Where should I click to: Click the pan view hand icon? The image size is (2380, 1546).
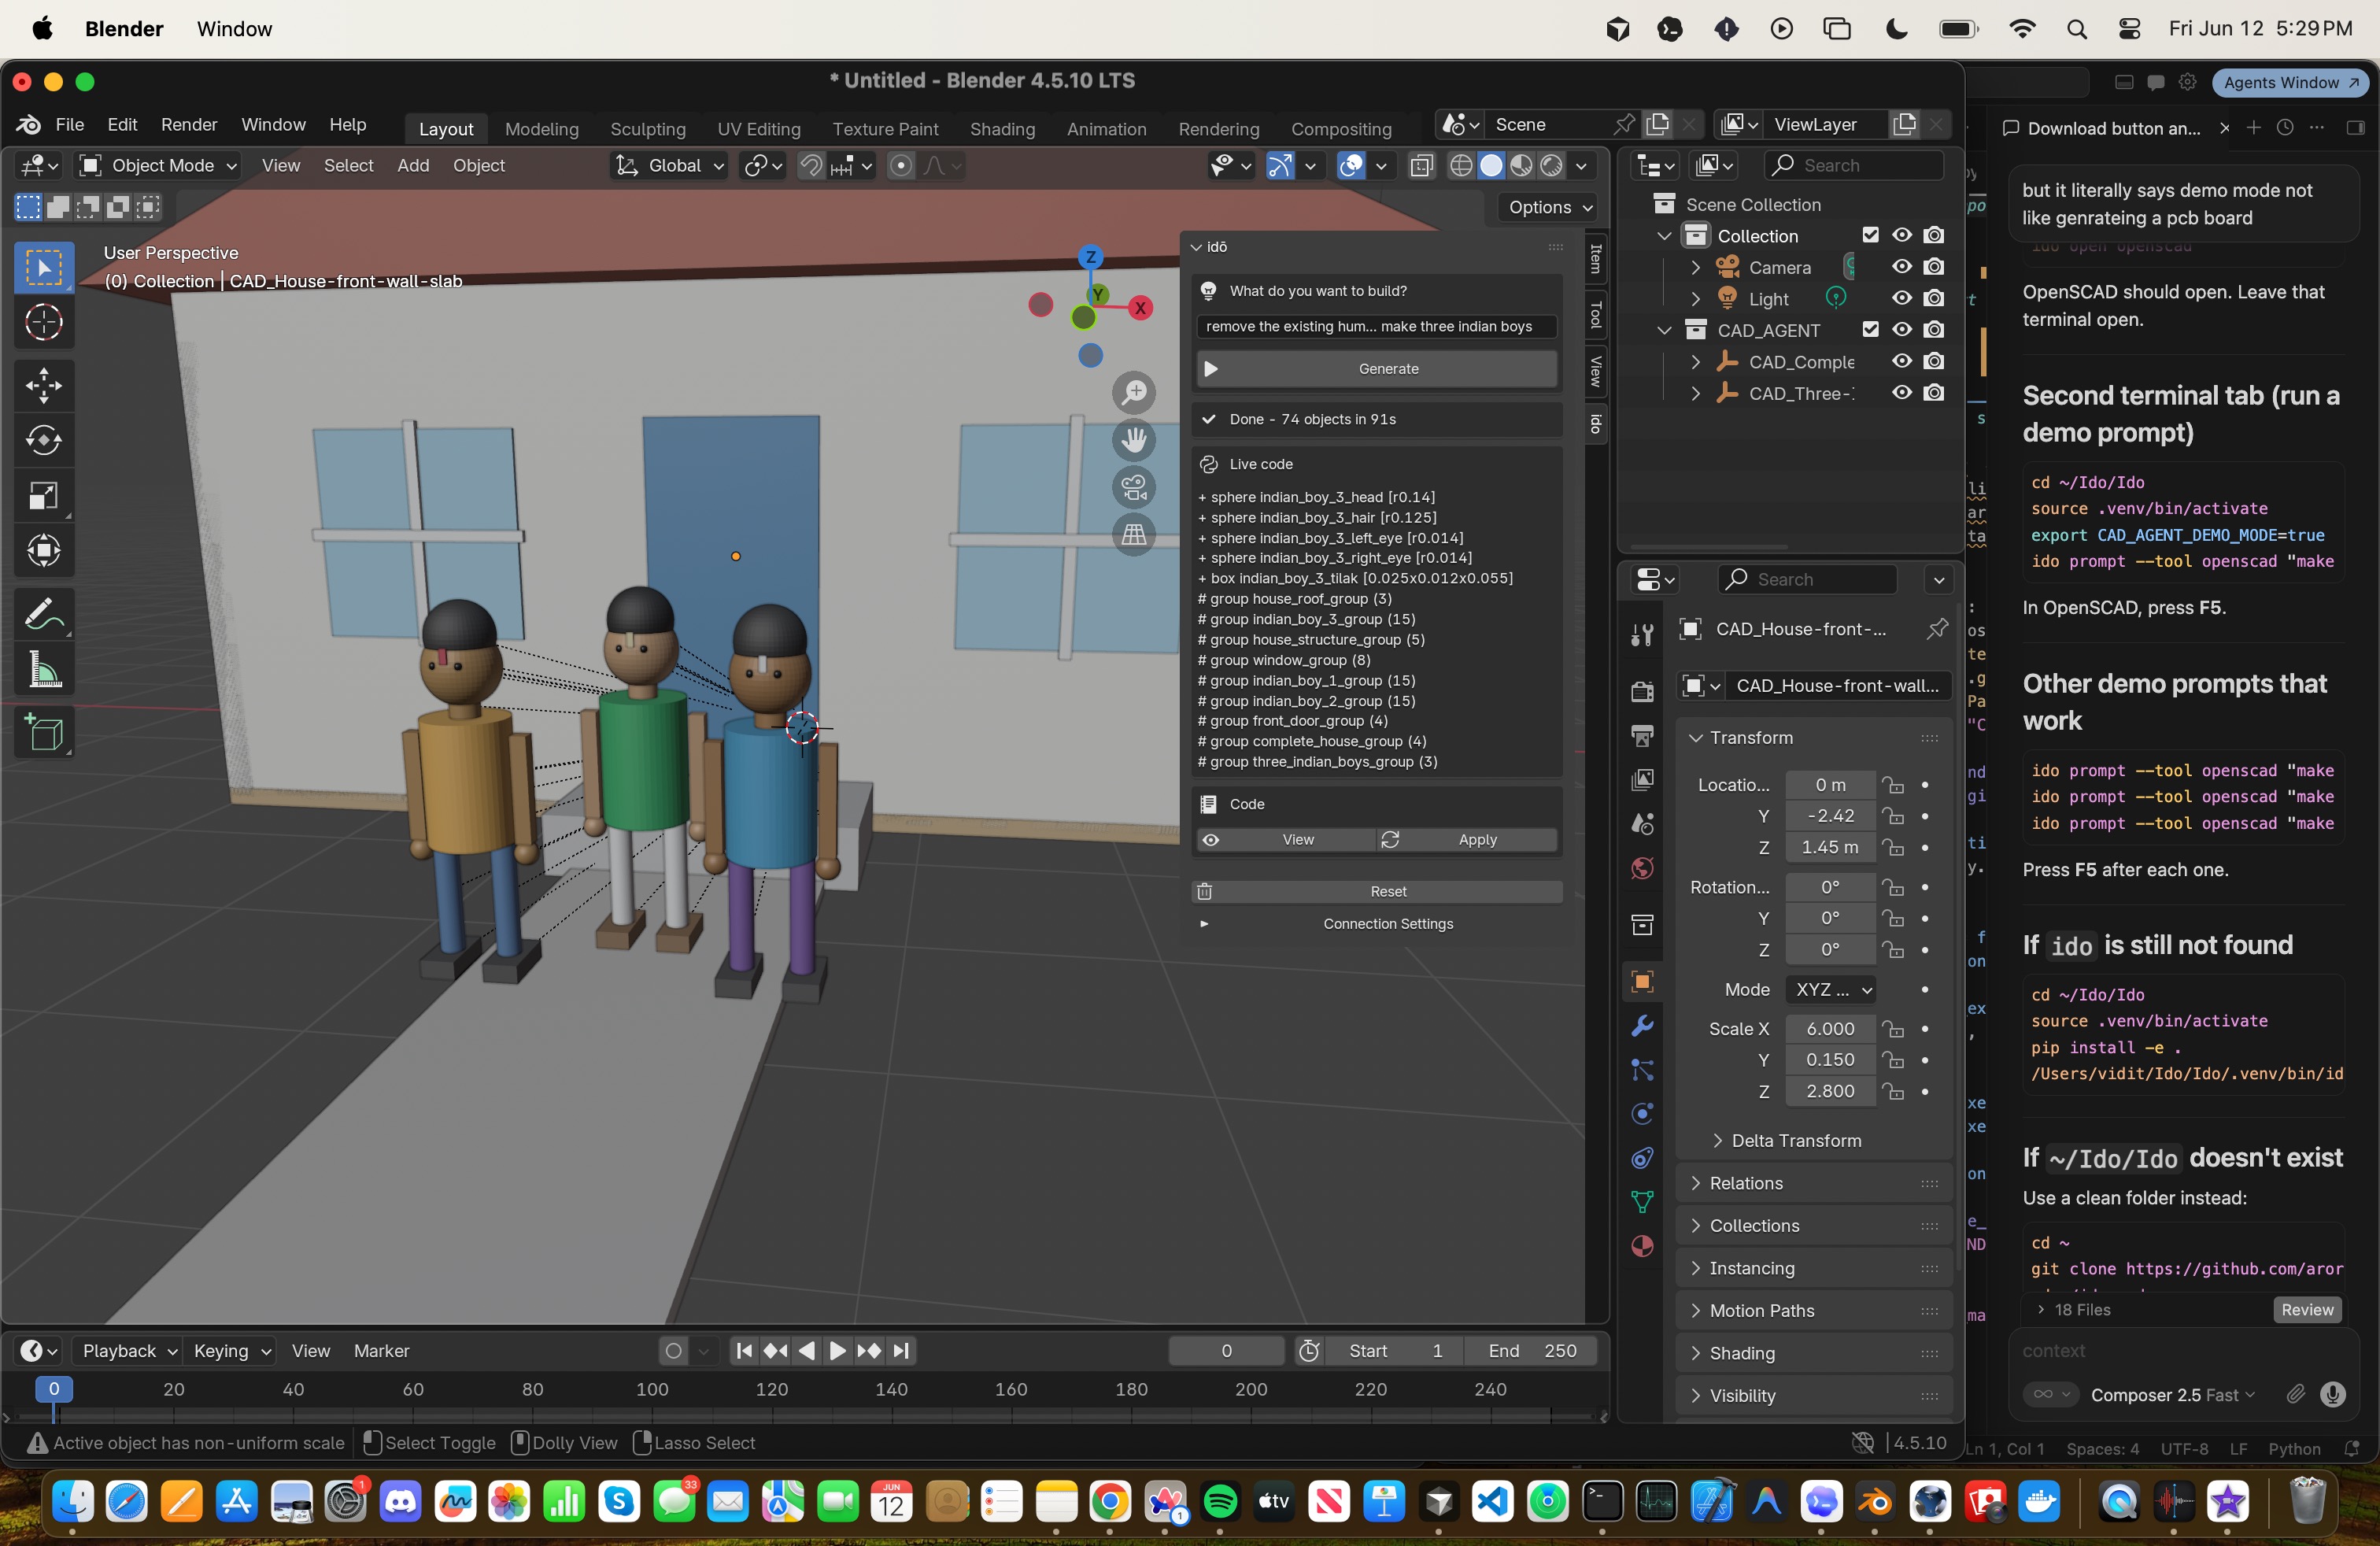click(x=1134, y=440)
